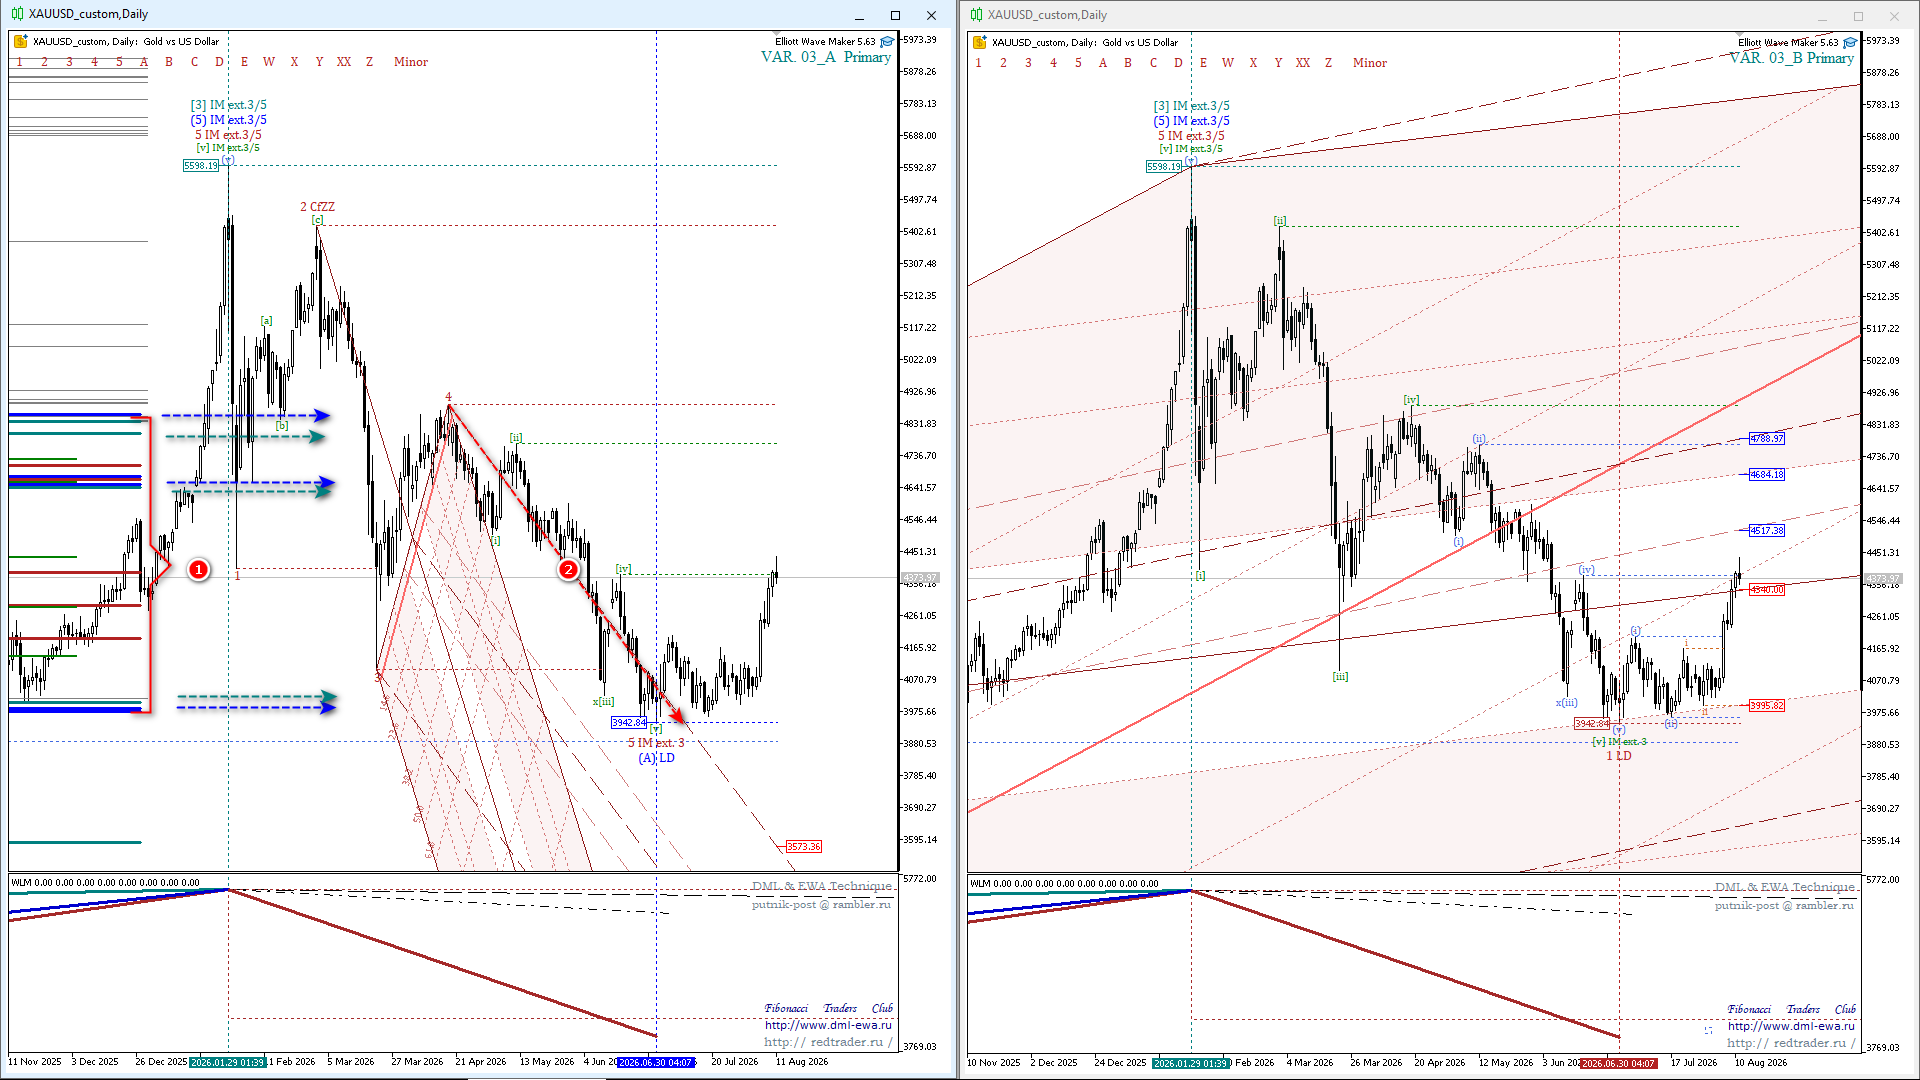Maximize the VAR. 03_A chart window
This screenshot has height=1080, width=1920.
(x=895, y=15)
